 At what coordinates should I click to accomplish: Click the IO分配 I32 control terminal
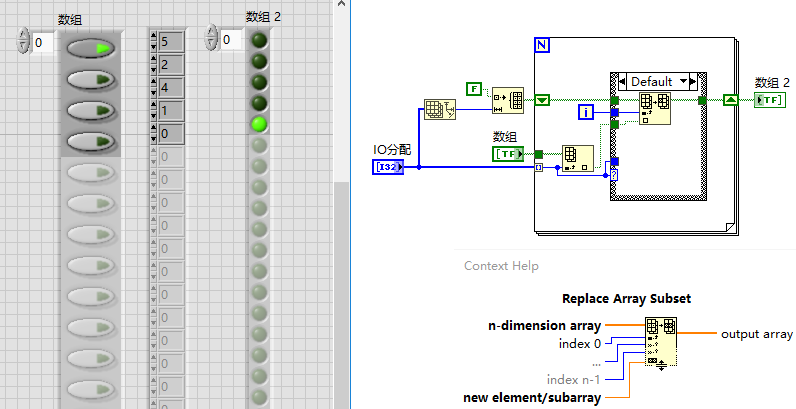click(x=387, y=167)
